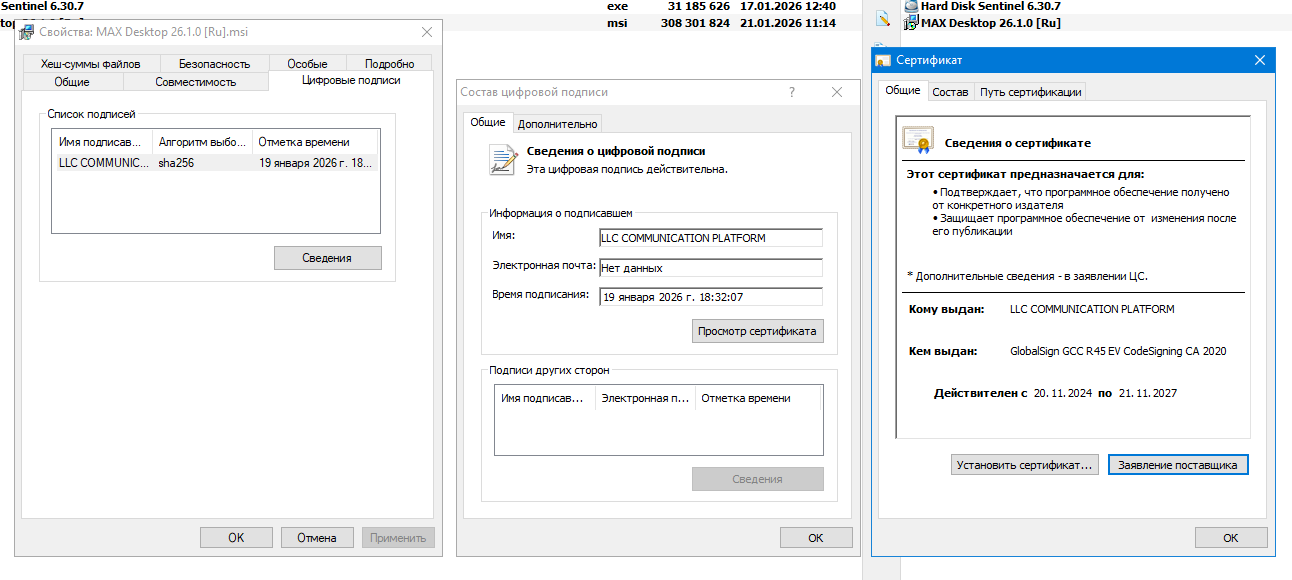Click Отметка времени header in Список подписей
This screenshot has width=1292, height=580.
point(315,142)
